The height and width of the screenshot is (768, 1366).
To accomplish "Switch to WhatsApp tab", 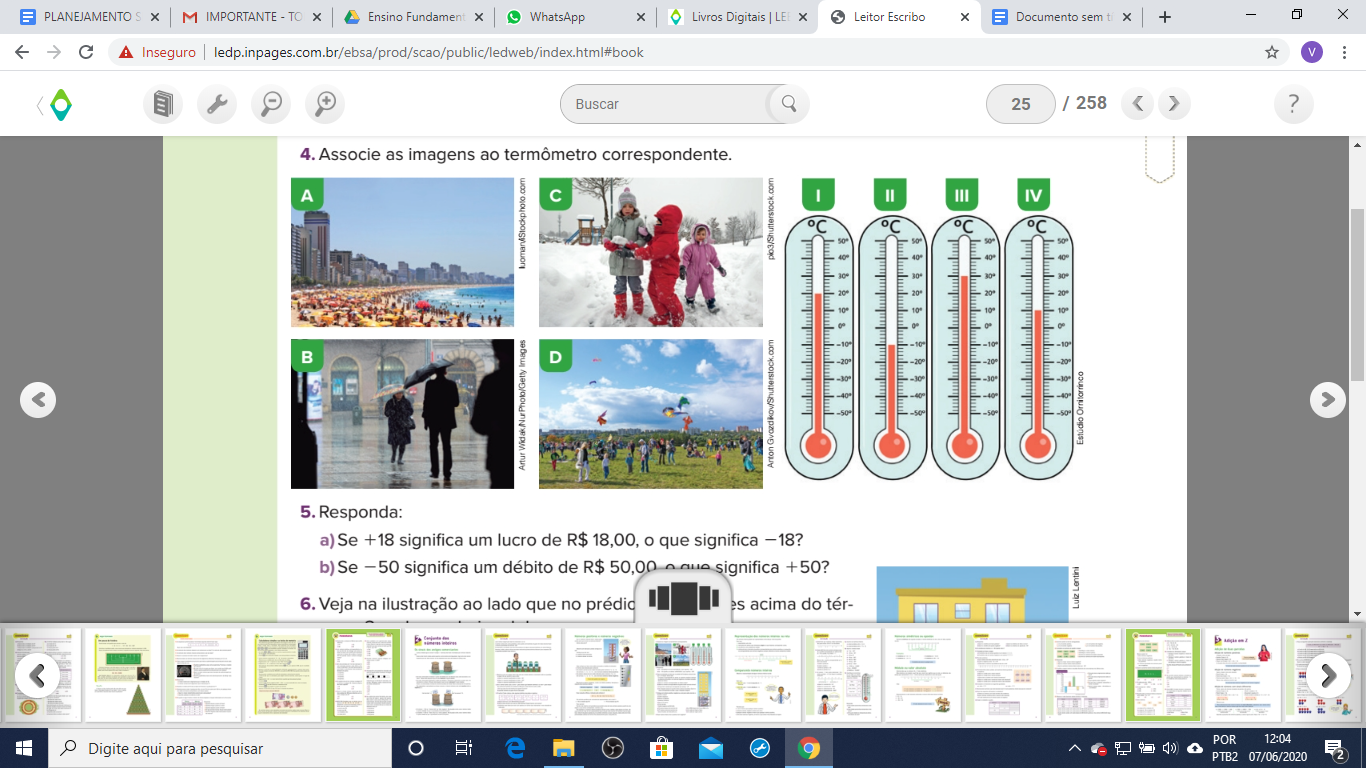I will point(574,17).
